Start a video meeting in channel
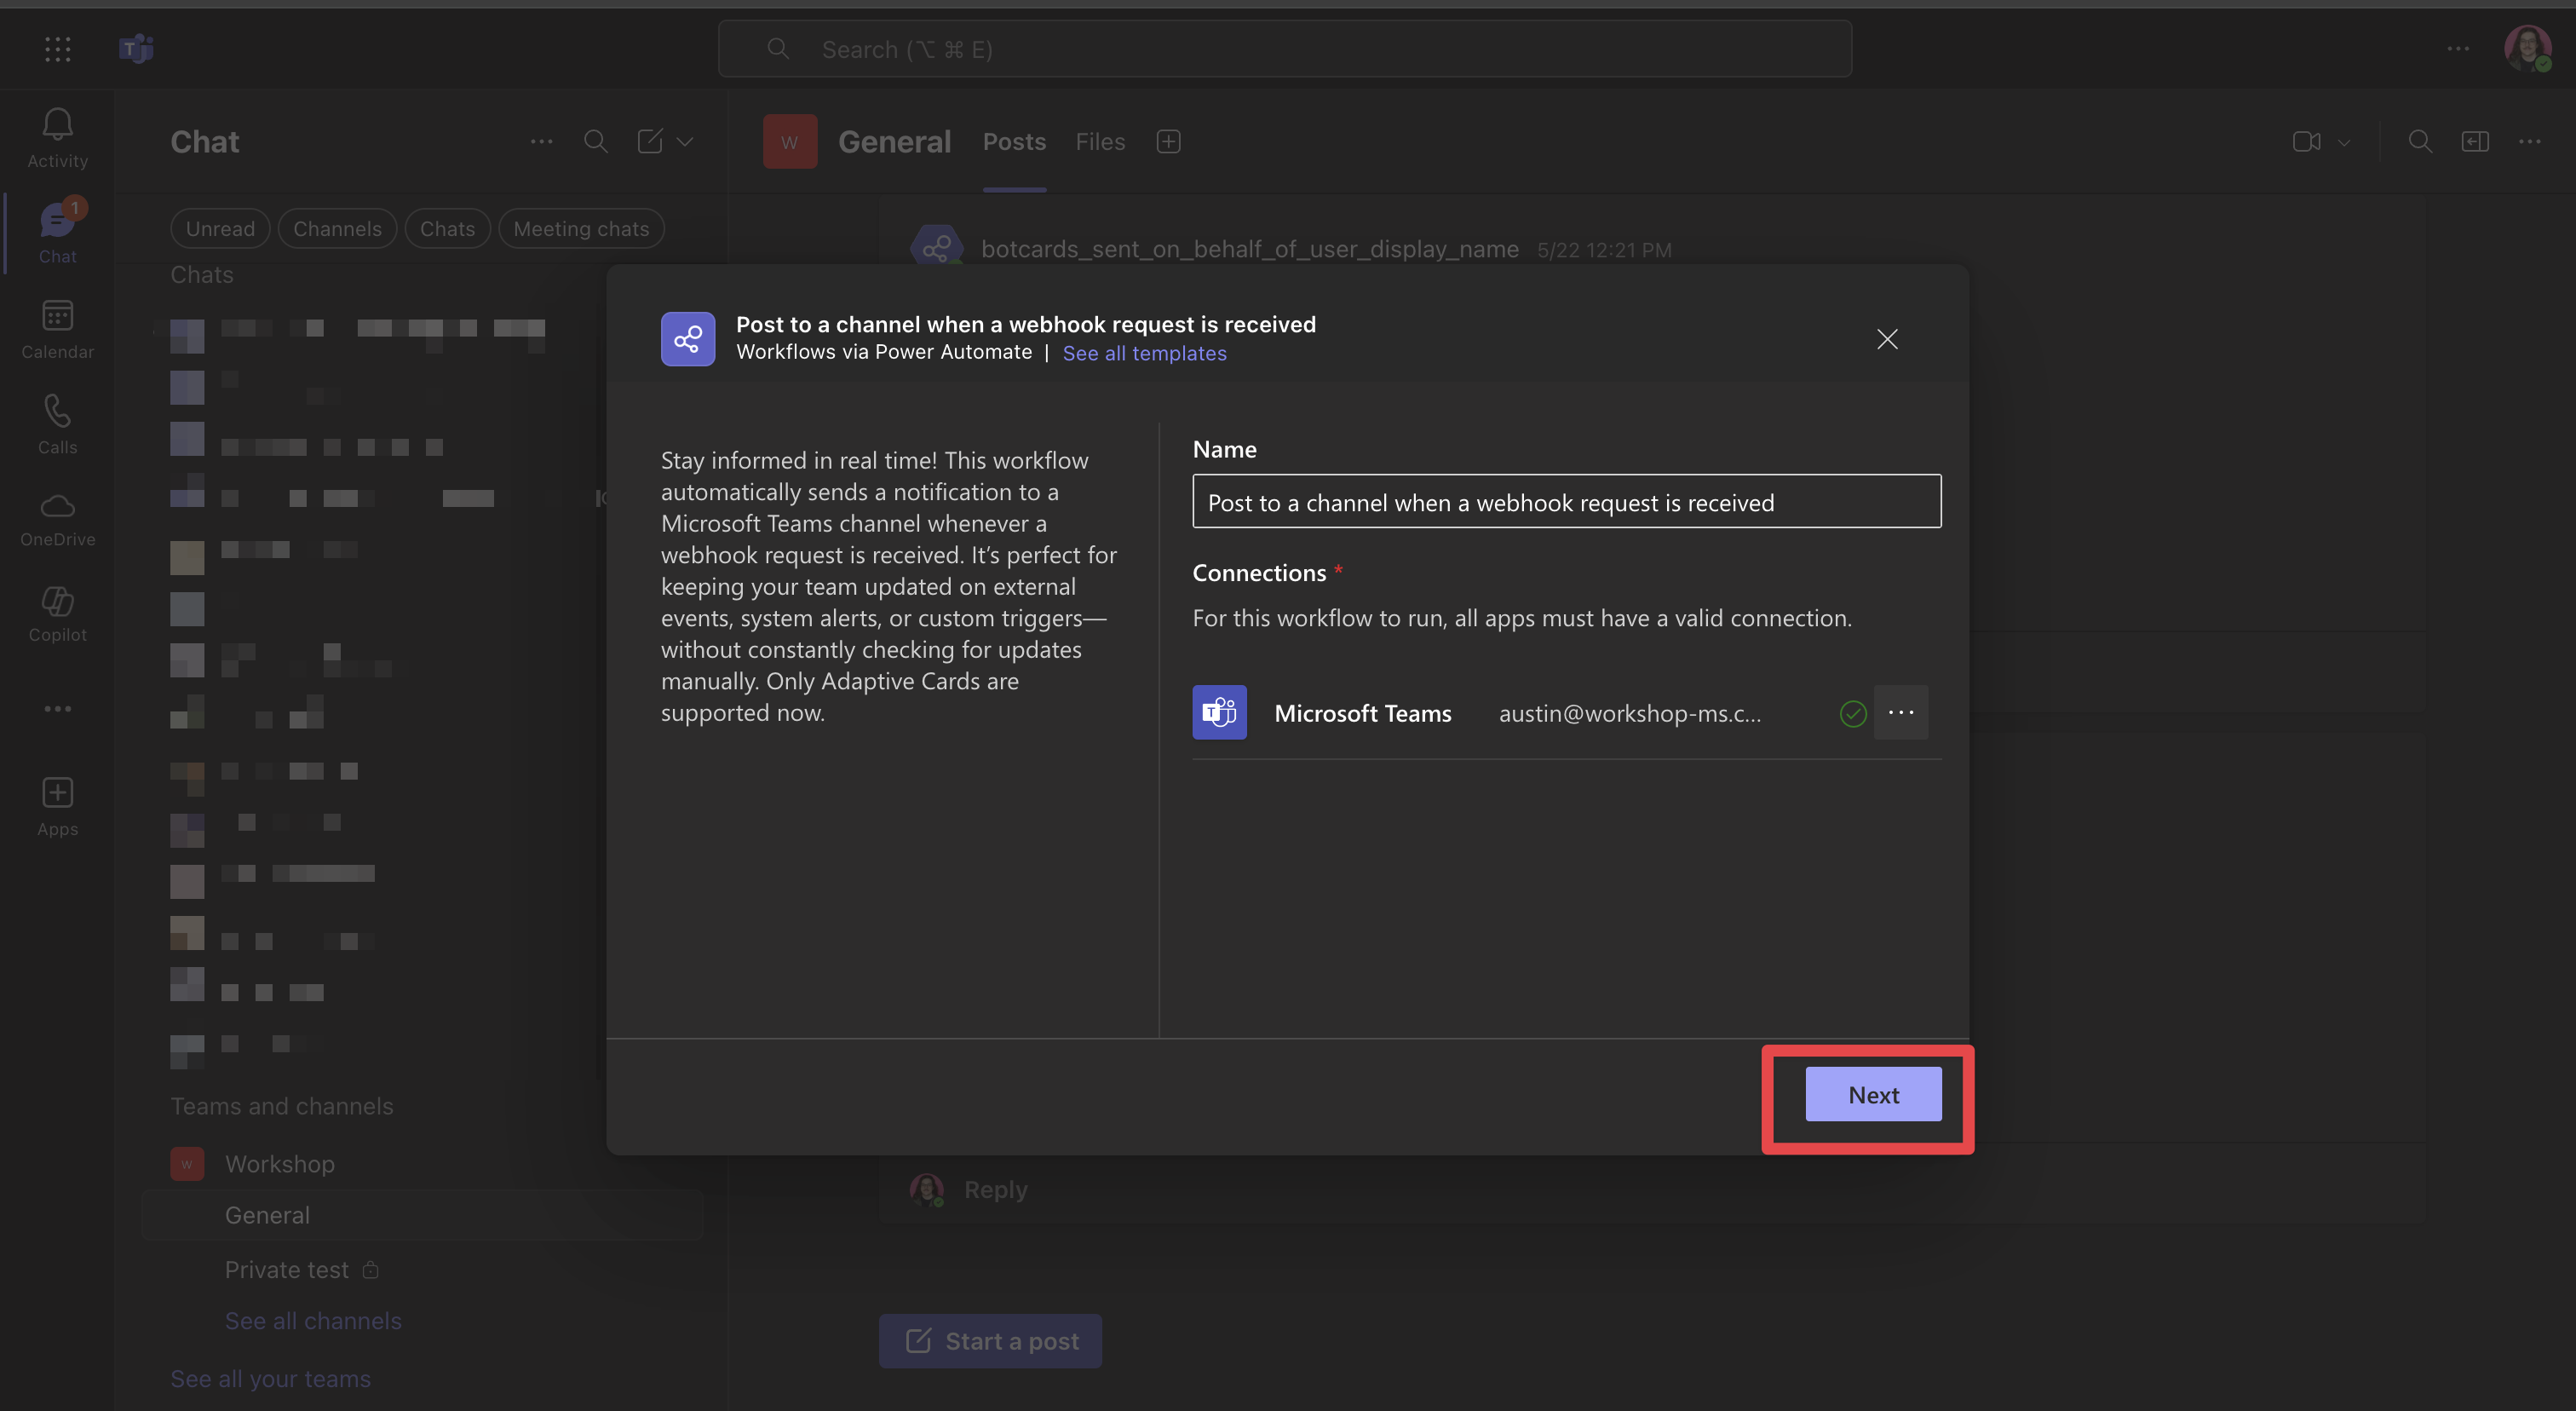The width and height of the screenshot is (2576, 1411). coord(2306,141)
